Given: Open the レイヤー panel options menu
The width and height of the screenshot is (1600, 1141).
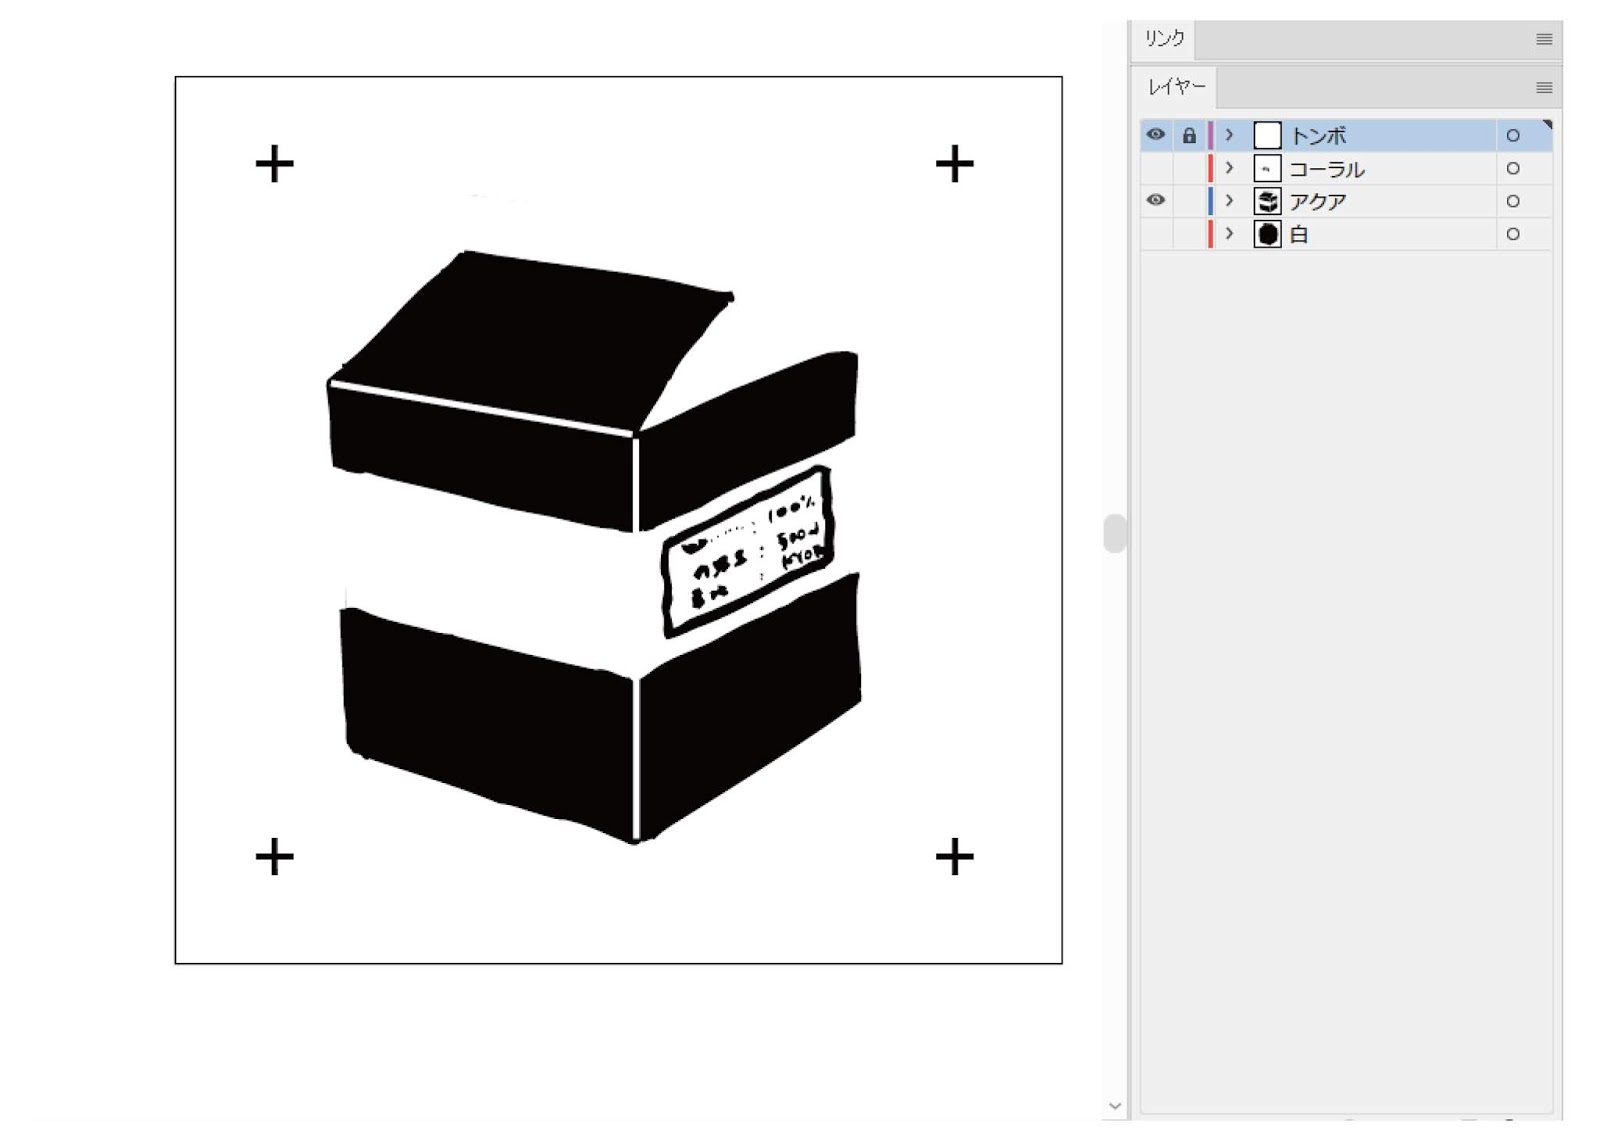Looking at the screenshot, I should coord(1544,88).
